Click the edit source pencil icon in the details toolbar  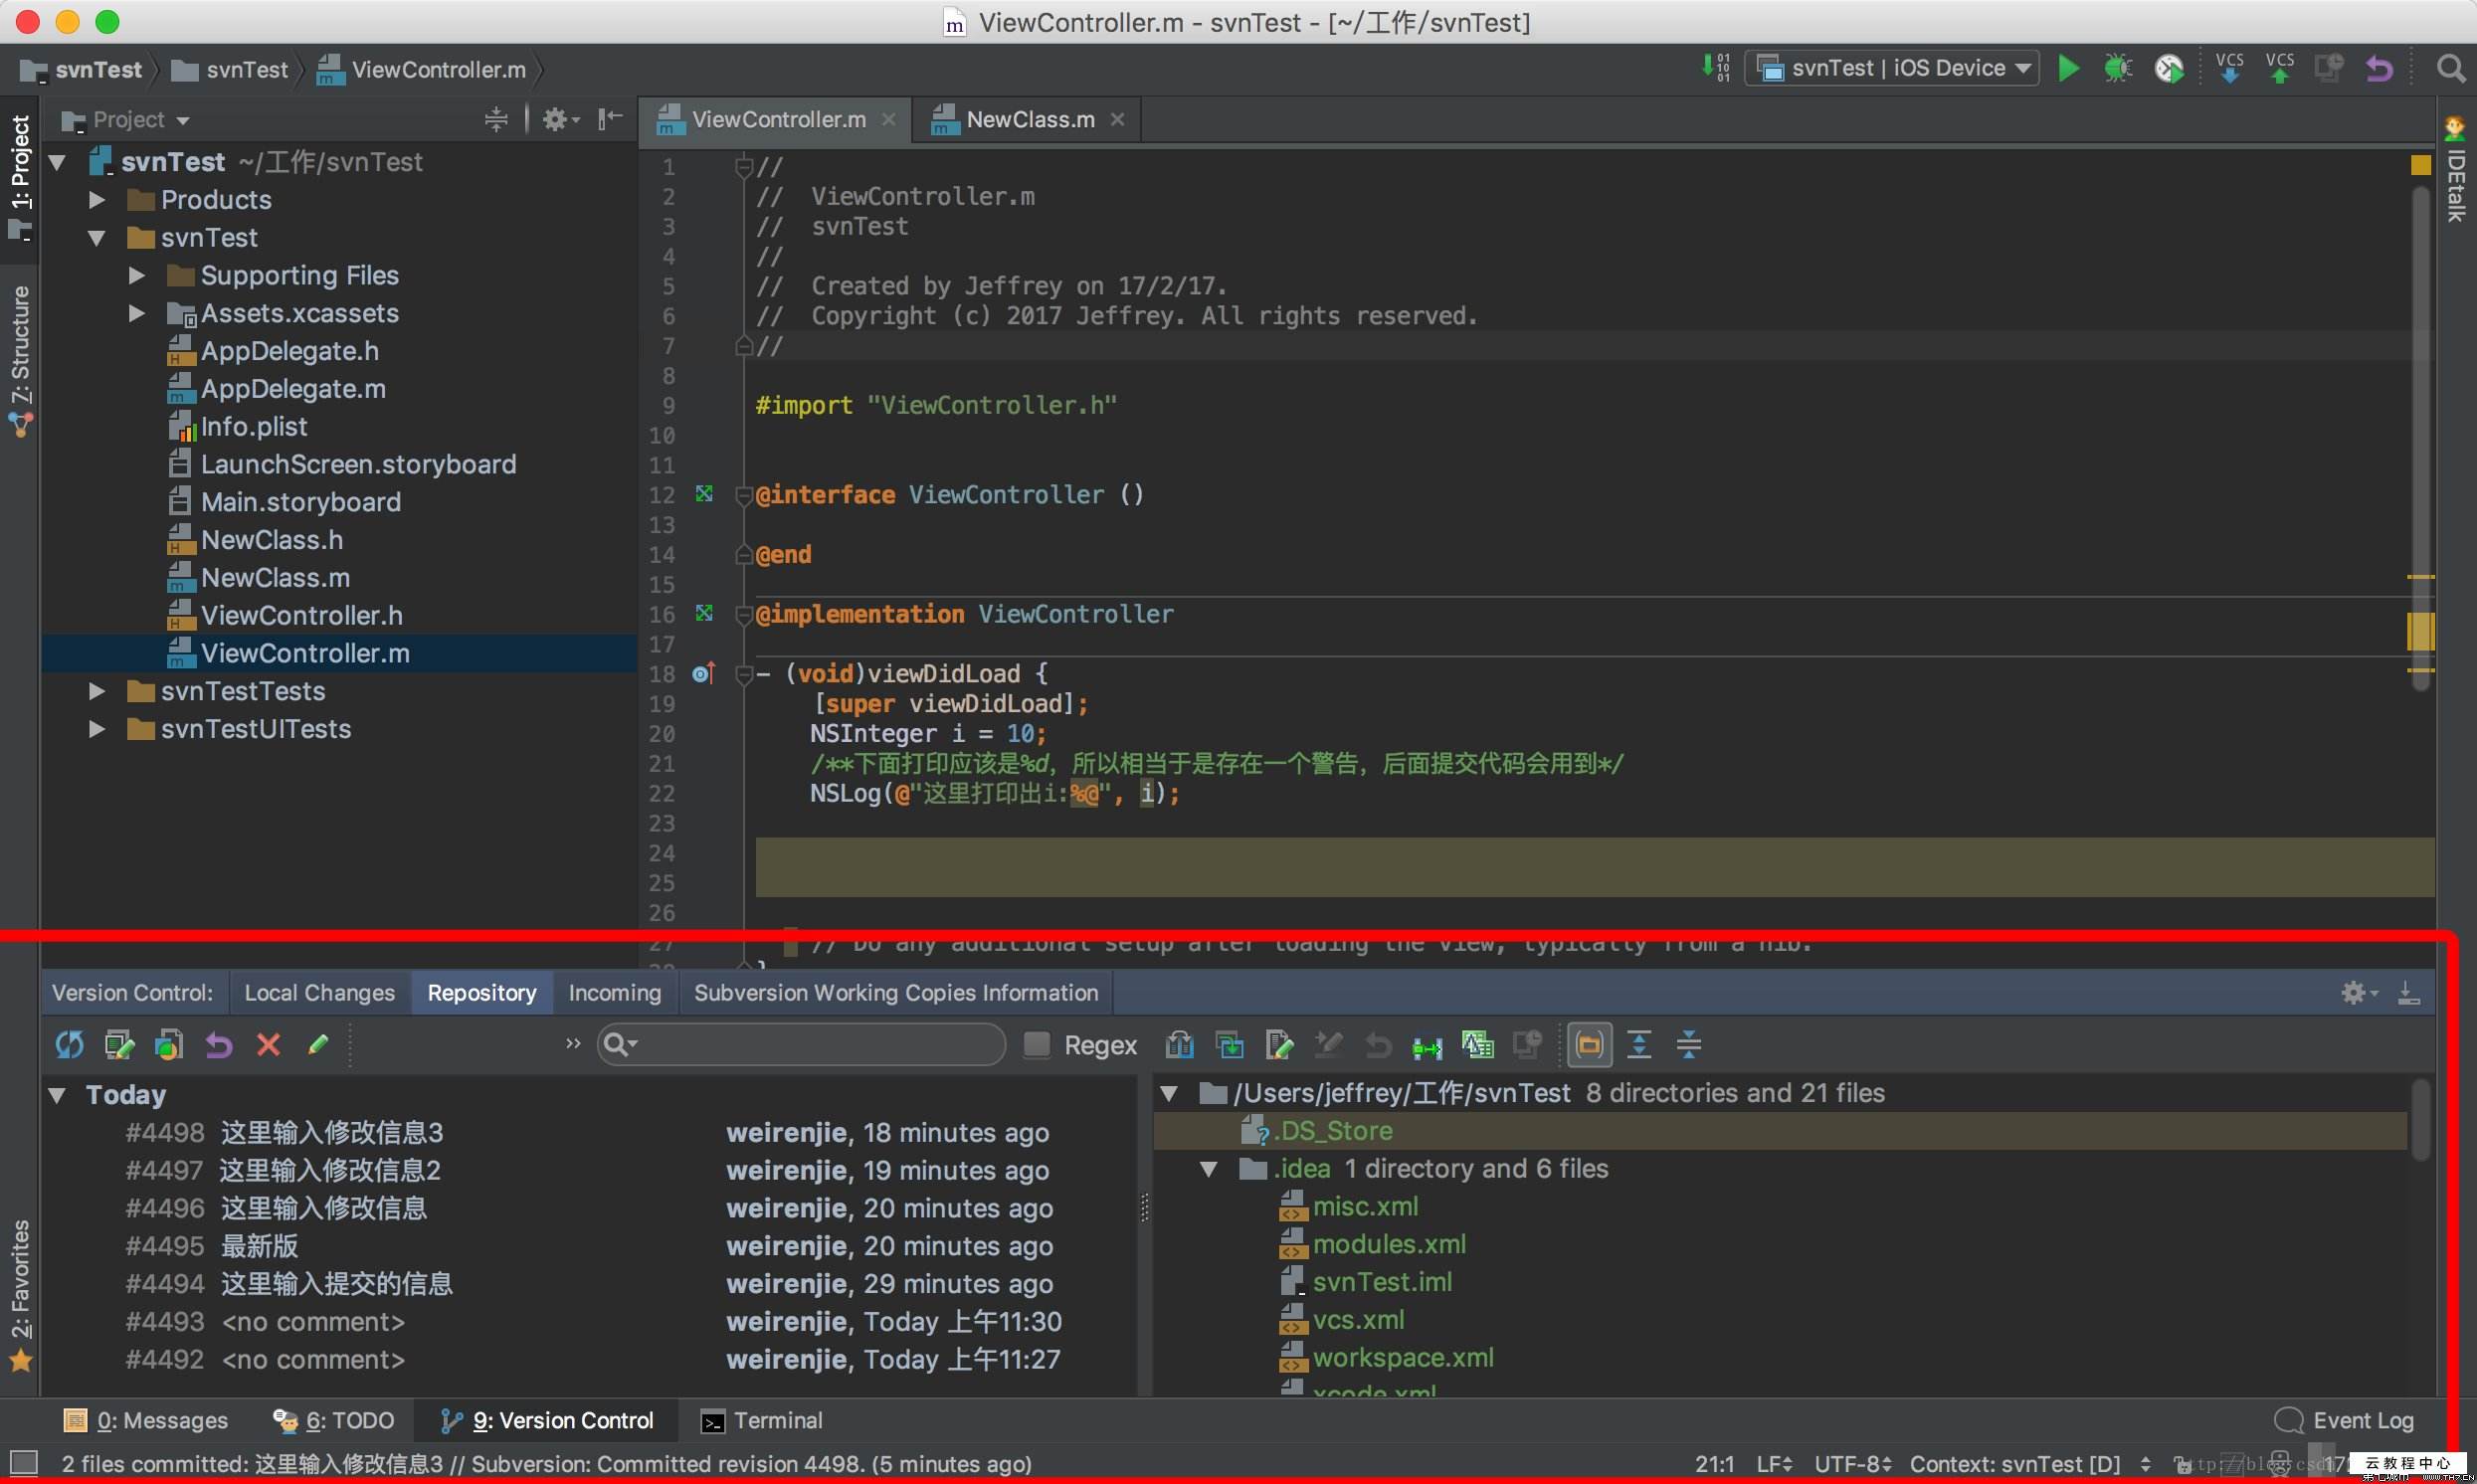[1278, 1045]
